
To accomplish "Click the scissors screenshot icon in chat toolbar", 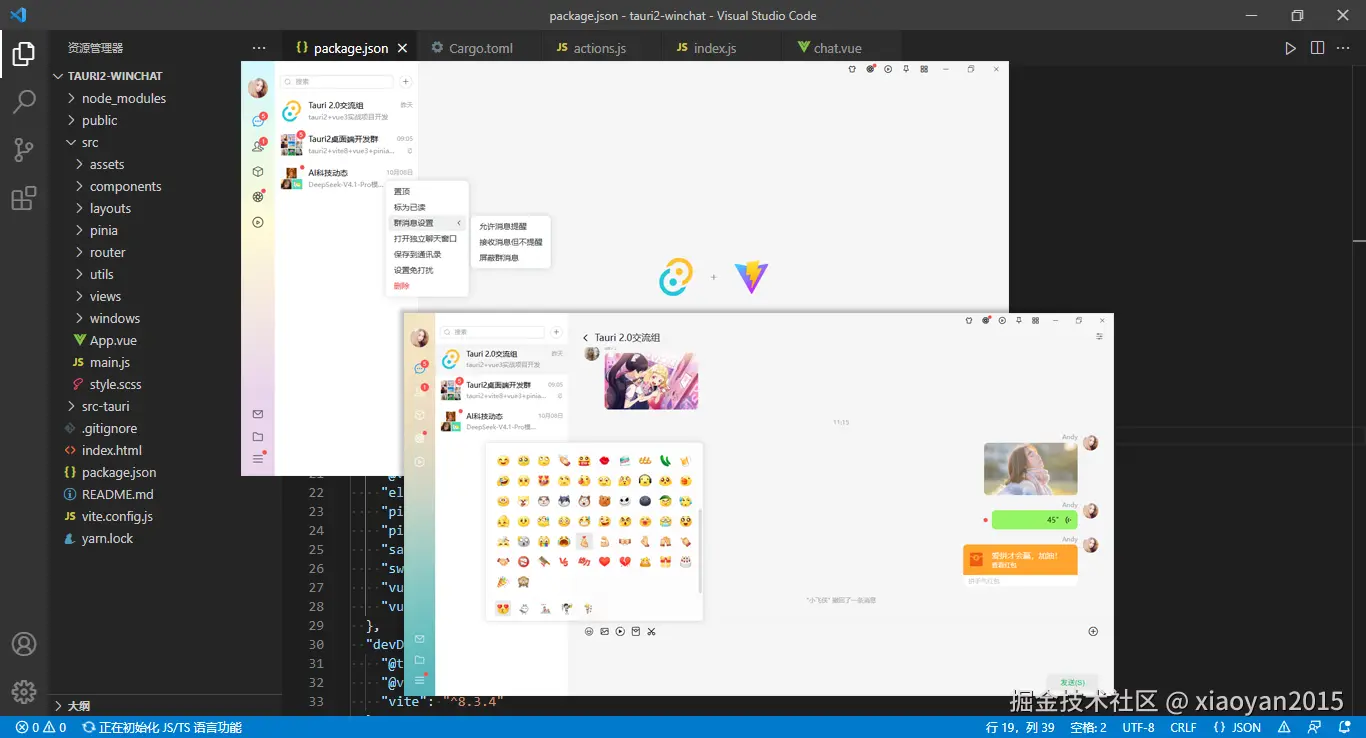I will pos(651,631).
